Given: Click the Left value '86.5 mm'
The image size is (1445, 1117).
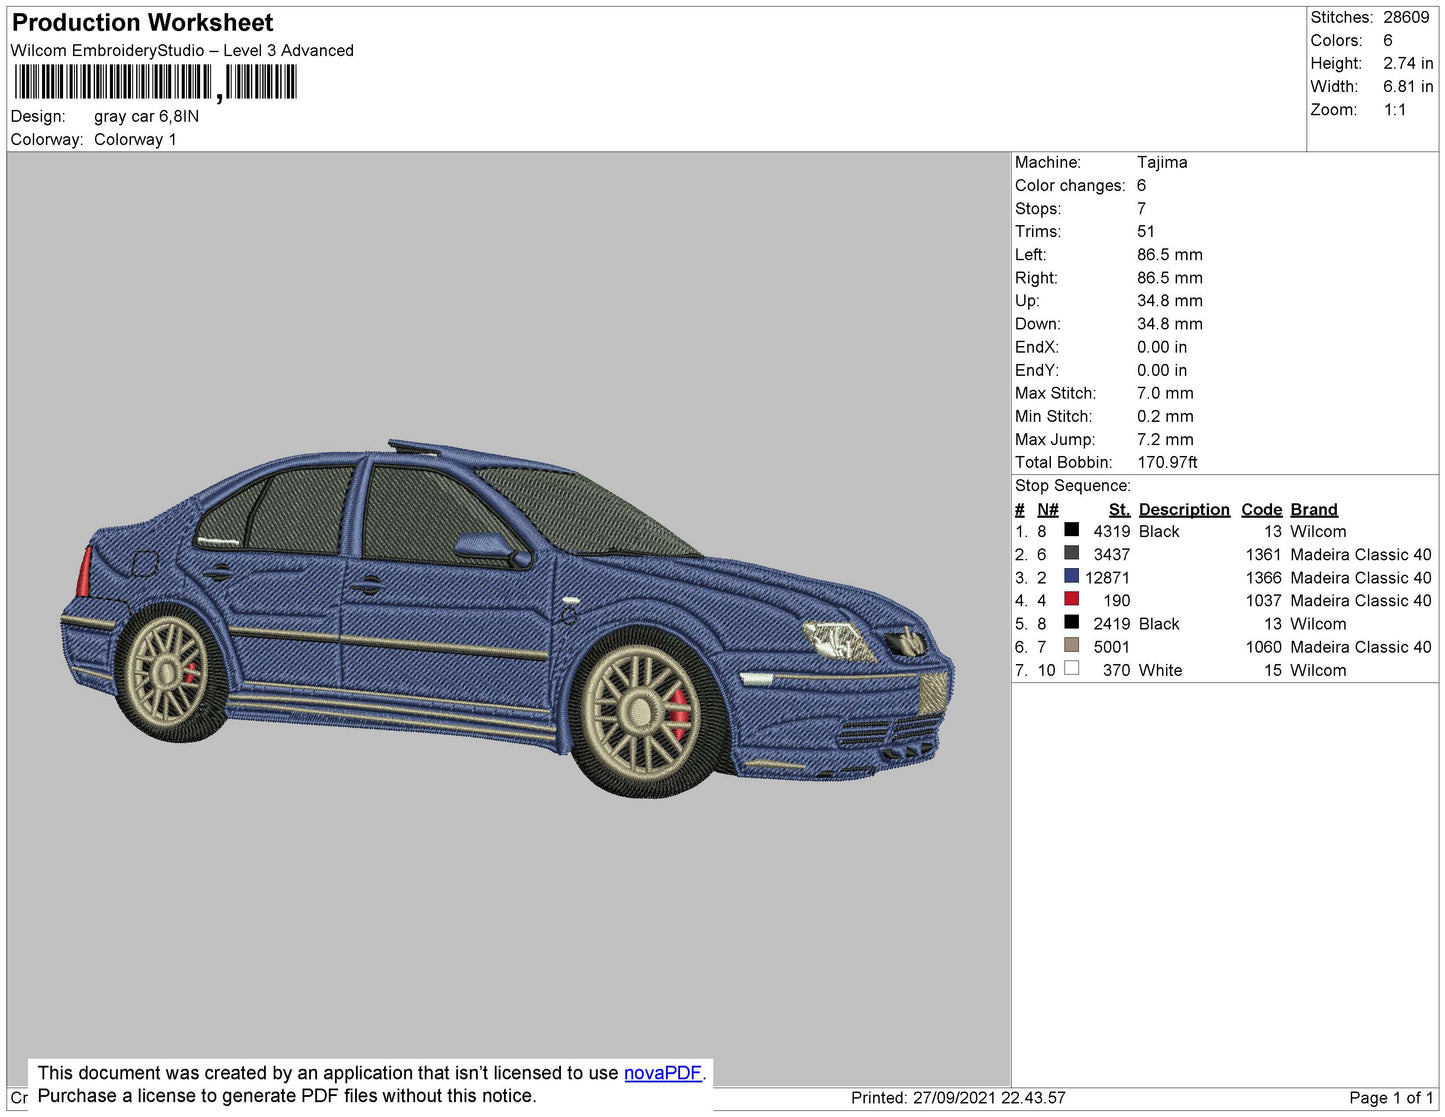Looking at the screenshot, I should click(x=1170, y=254).
